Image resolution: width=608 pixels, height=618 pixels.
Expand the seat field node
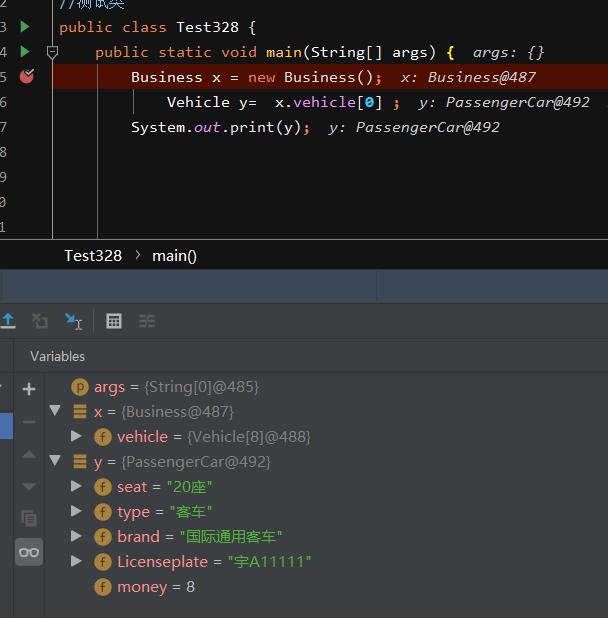click(x=76, y=486)
